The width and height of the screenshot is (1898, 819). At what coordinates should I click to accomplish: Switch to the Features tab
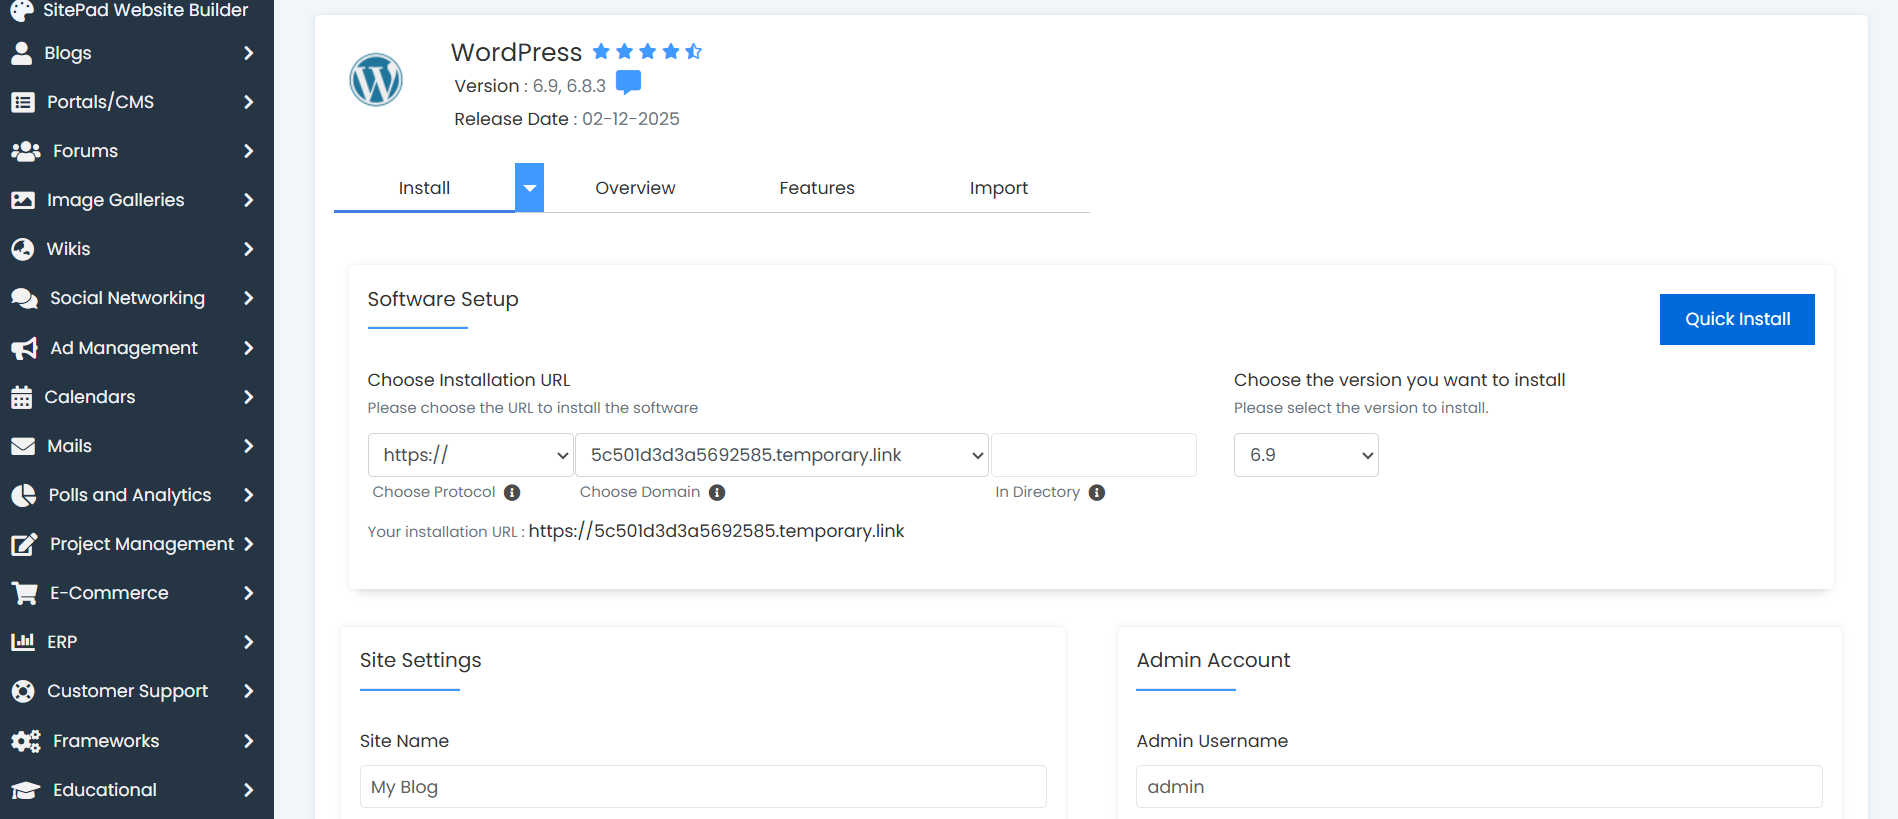pos(817,188)
